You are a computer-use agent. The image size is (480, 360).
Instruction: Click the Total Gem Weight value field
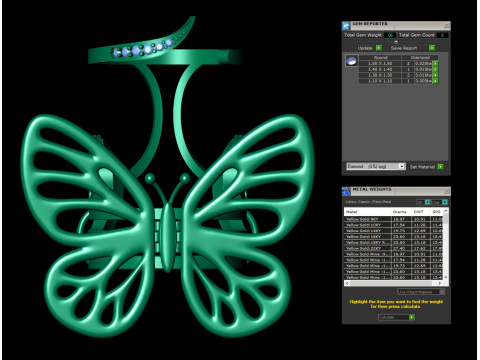(390, 35)
